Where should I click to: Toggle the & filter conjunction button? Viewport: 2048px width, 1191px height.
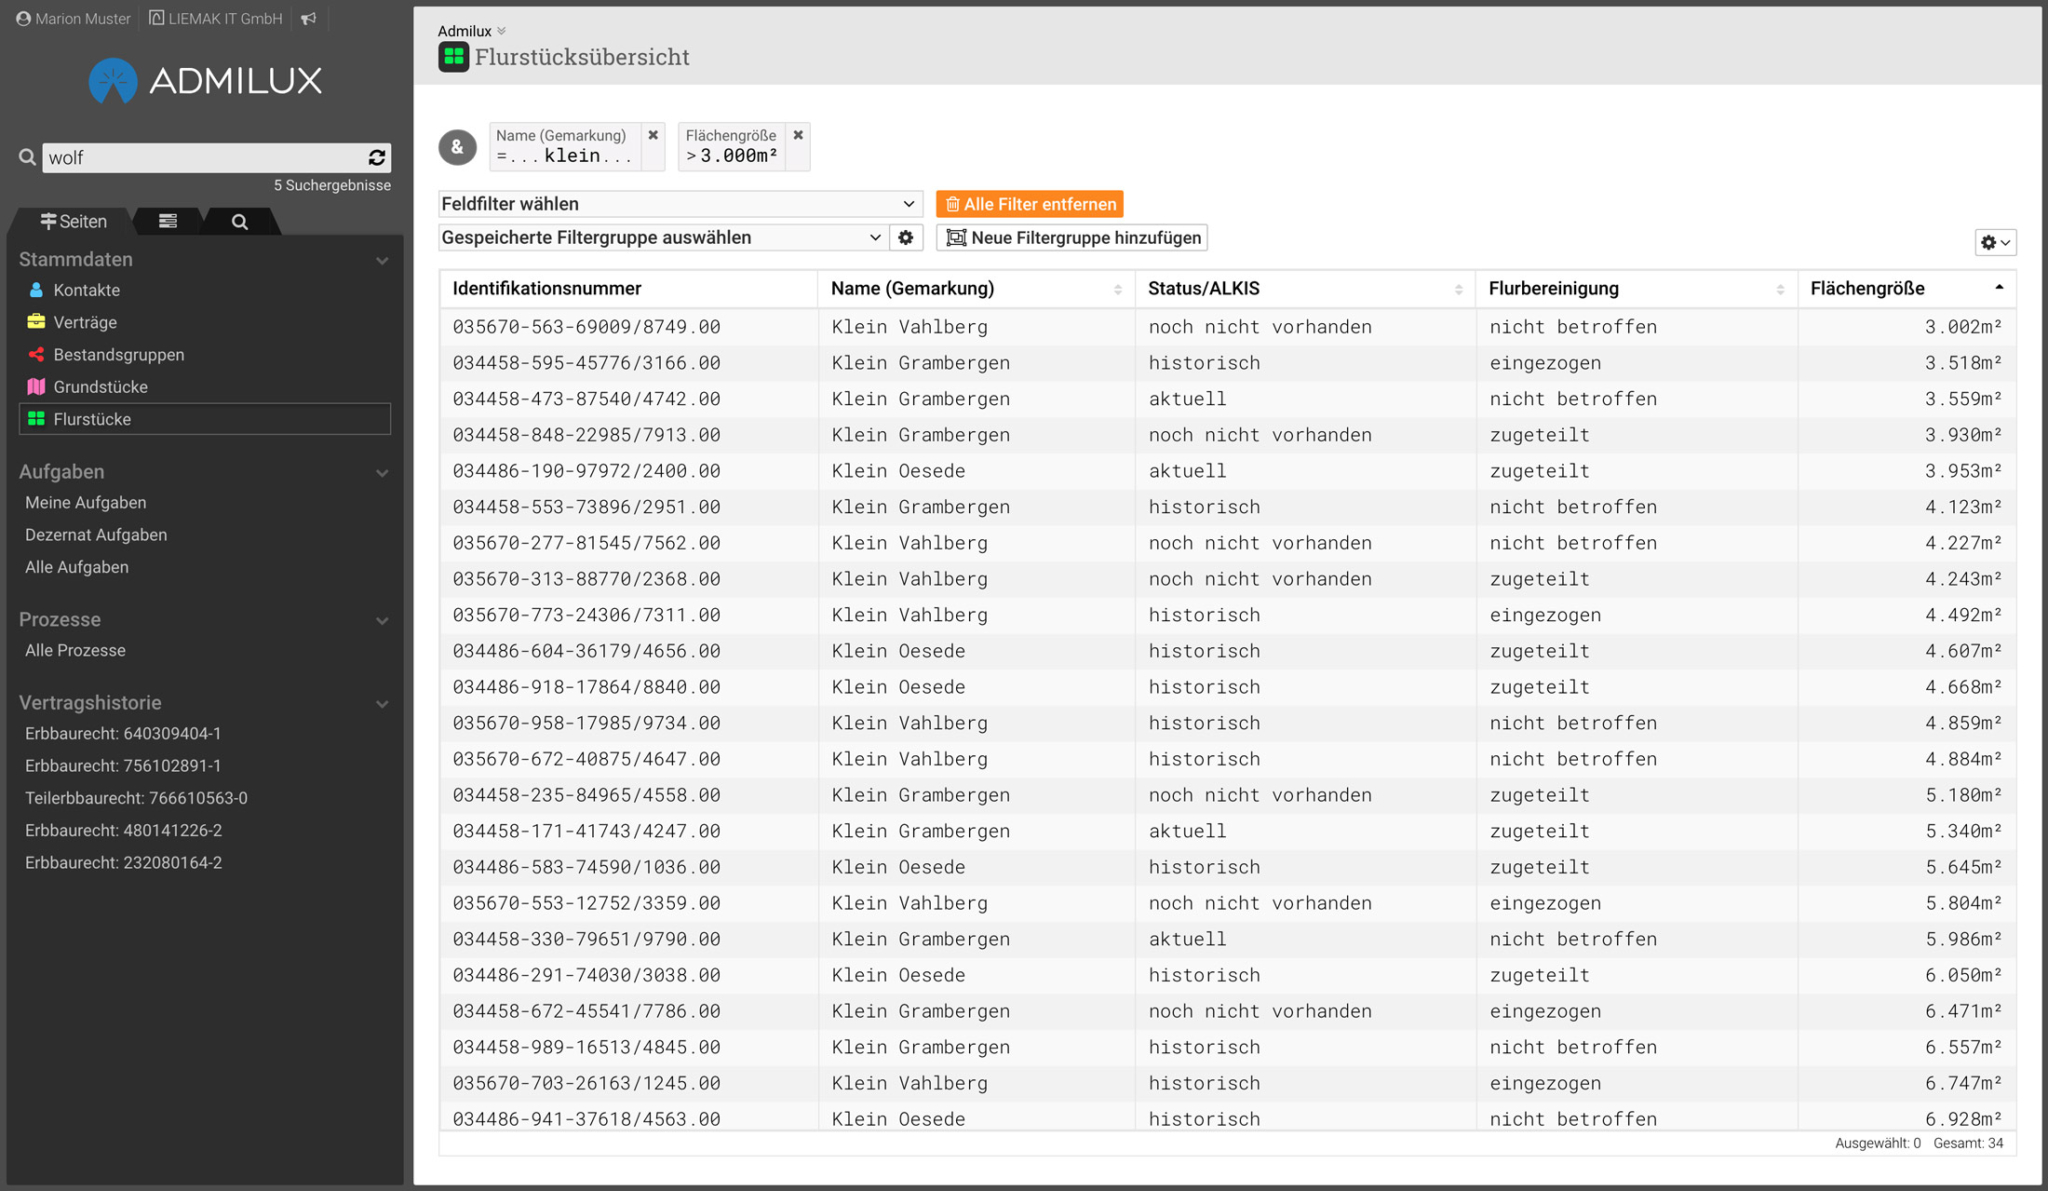click(457, 147)
